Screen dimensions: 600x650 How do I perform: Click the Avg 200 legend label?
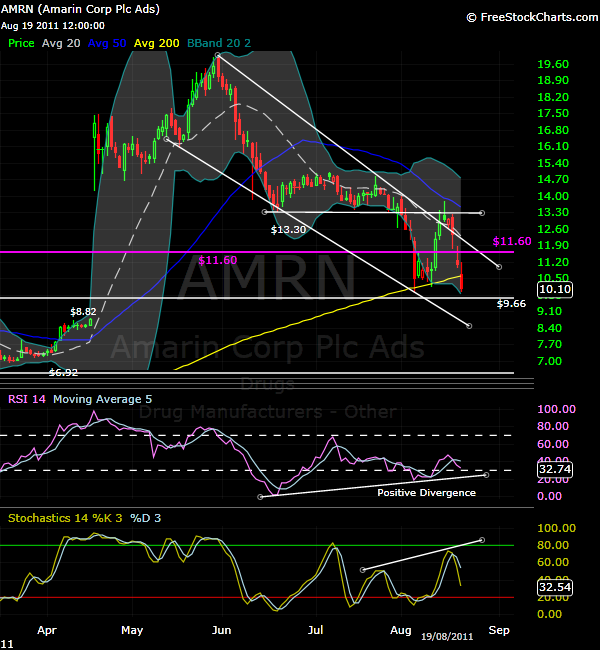click(x=156, y=43)
